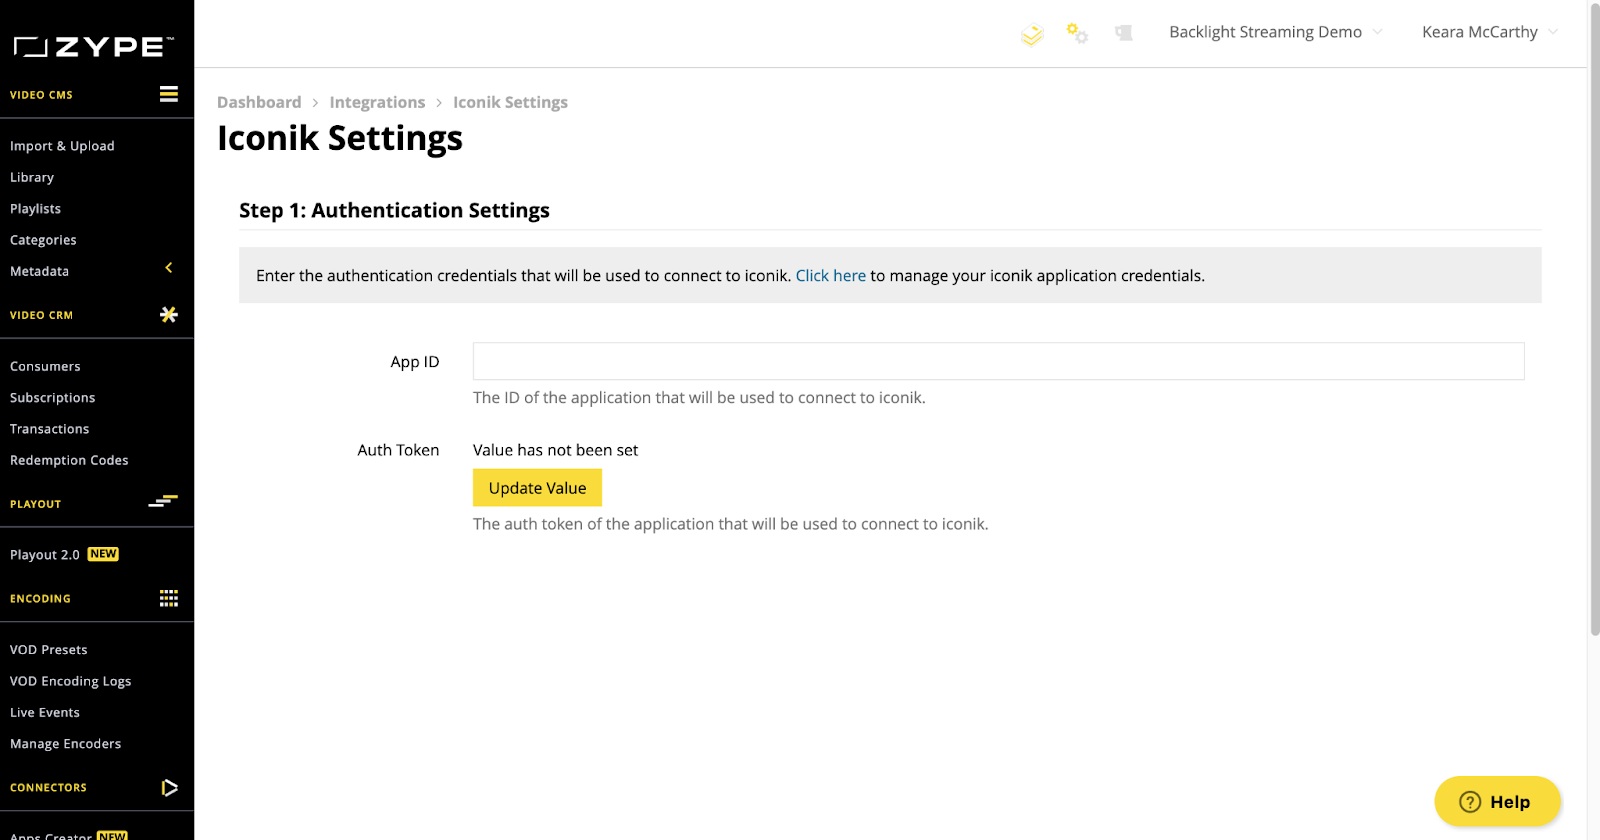The width and height of the screenshot is (1600, 840).
Task: Click the question mark Help icon
Action: point(1470,802)
